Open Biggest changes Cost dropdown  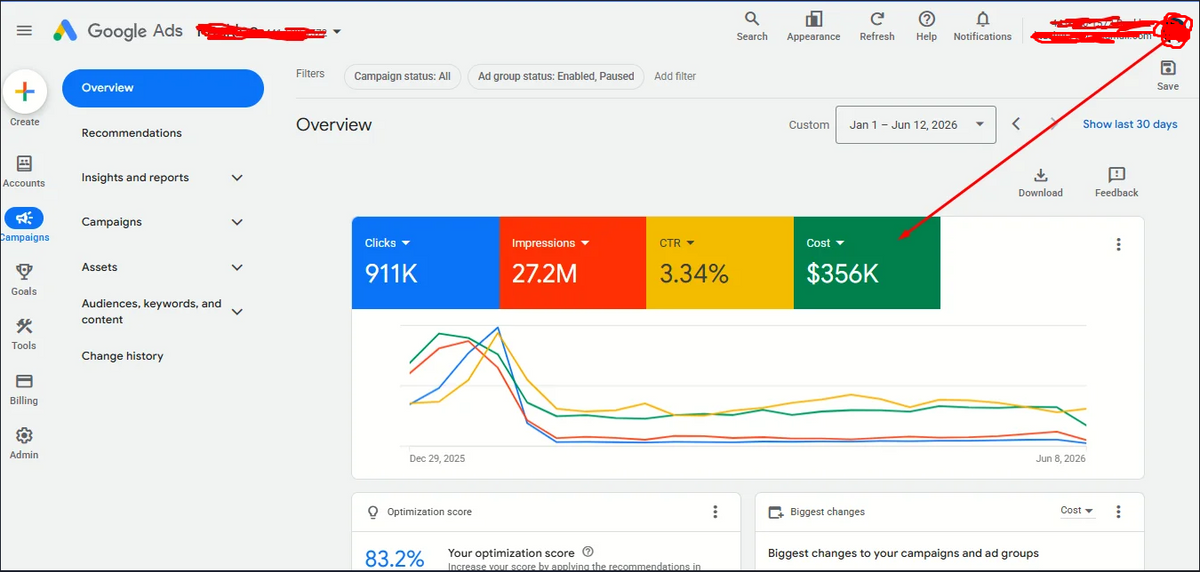click(x=1077, y=511)
